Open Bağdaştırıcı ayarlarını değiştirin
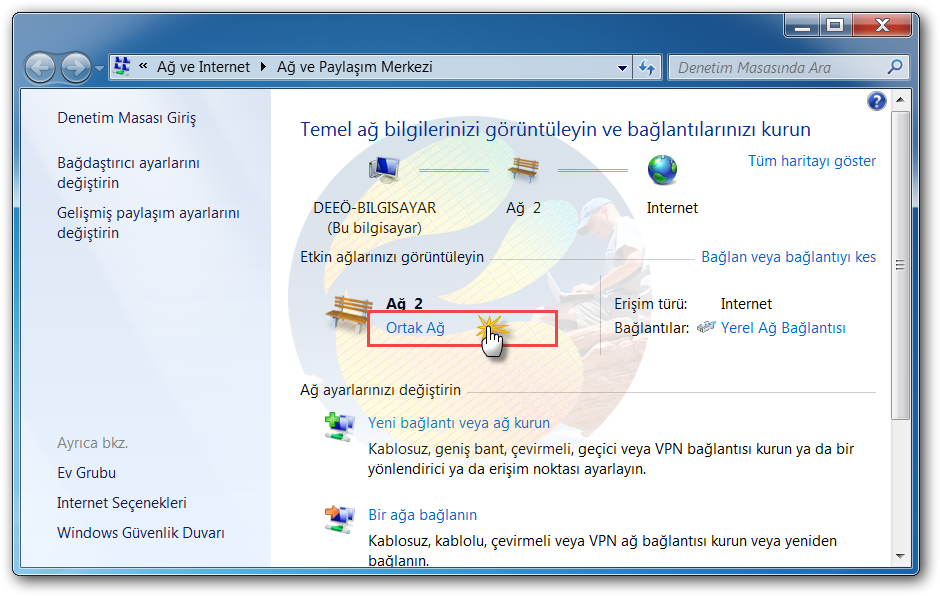Image resolution: width=940 pixels, height=596 pixels. 128,173
